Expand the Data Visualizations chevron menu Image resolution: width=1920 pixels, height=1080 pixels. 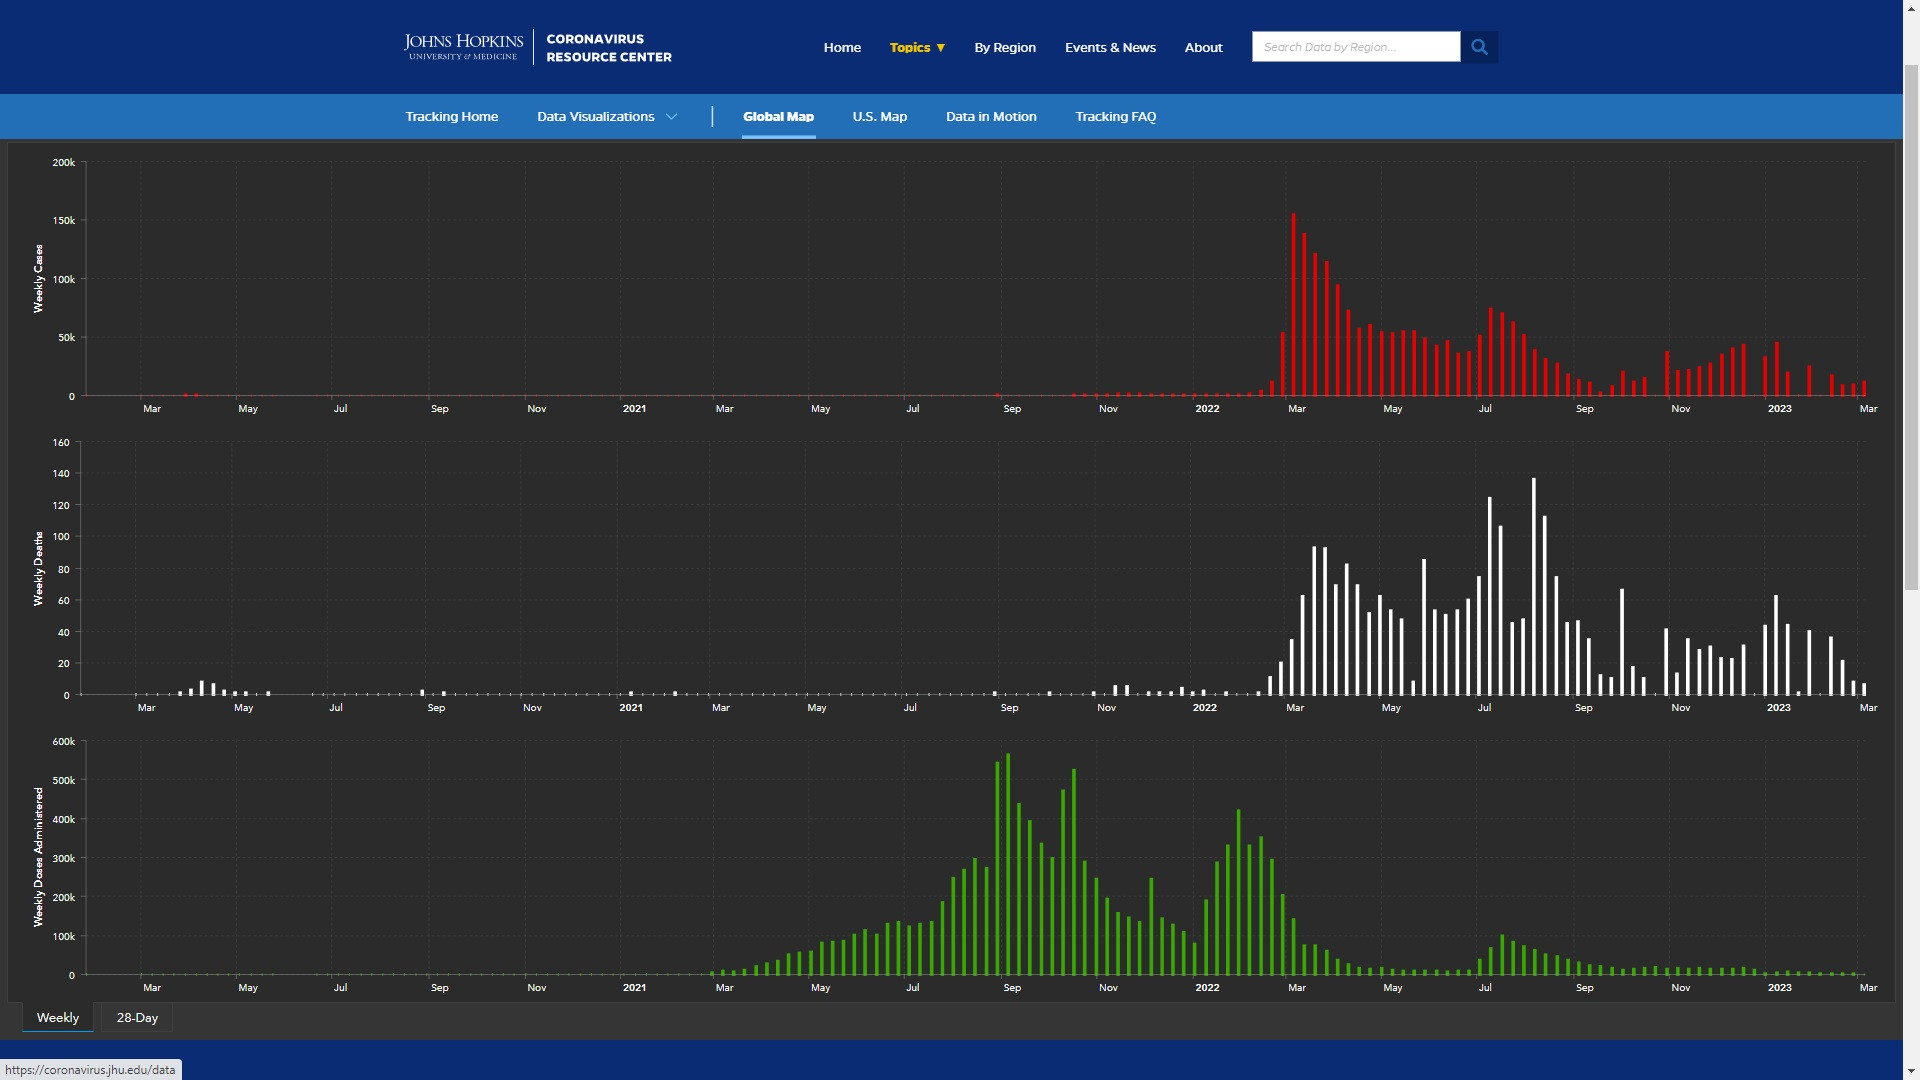(672, 117)
